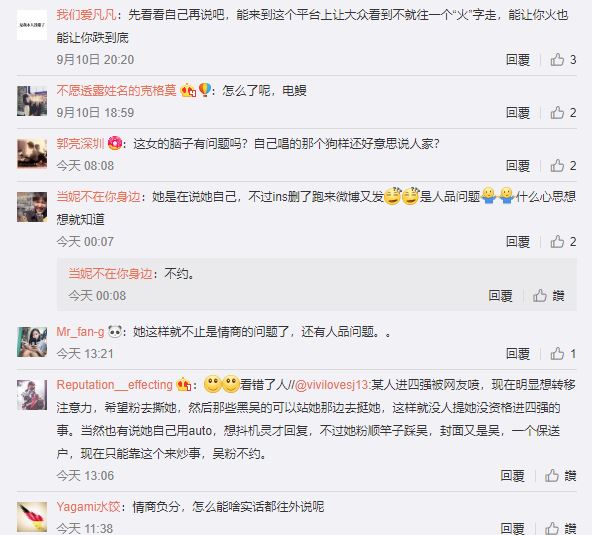Like the comment by 我们爱凡凡
This screenshot has height=535, width=592.
[x=563, y=60]
